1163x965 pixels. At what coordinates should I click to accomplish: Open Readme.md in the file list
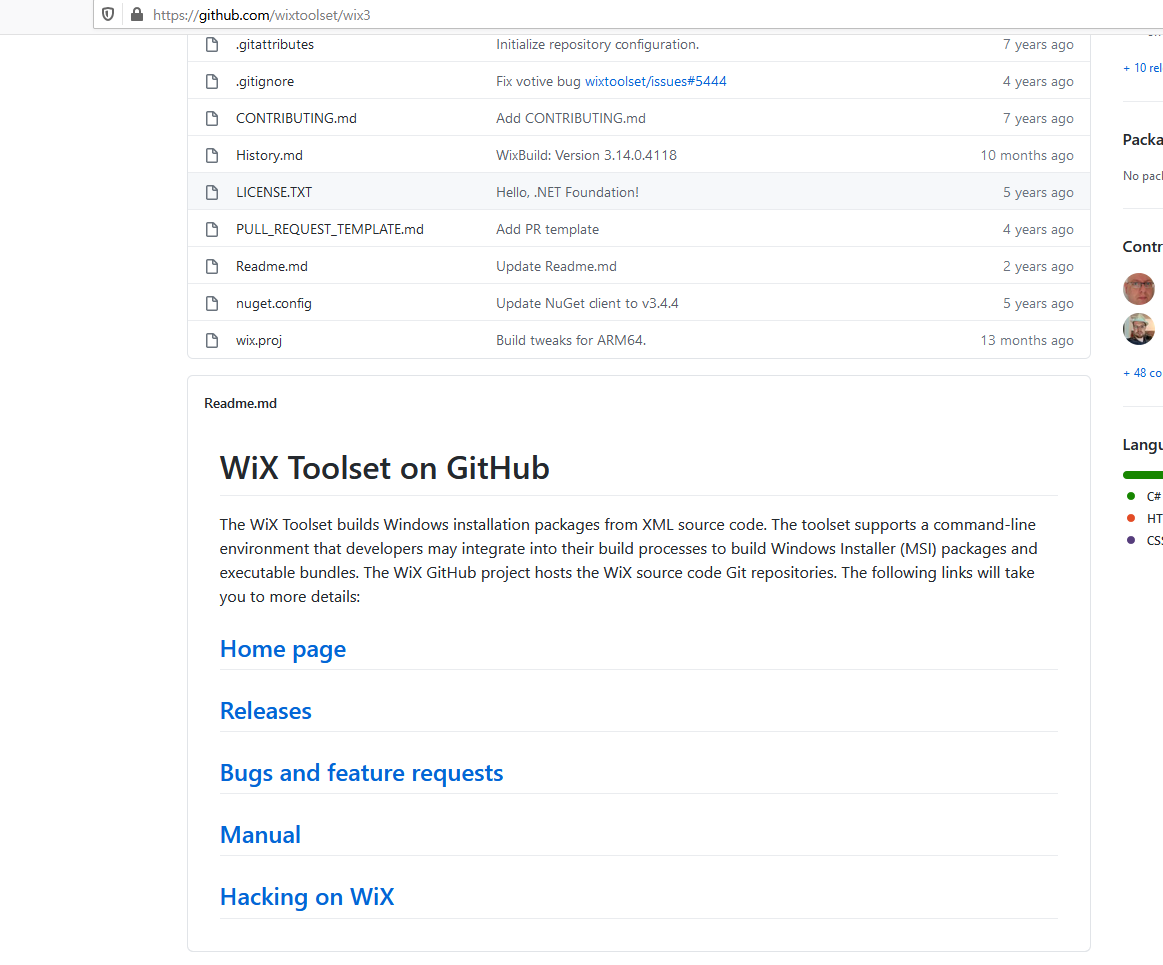(271, 267)
